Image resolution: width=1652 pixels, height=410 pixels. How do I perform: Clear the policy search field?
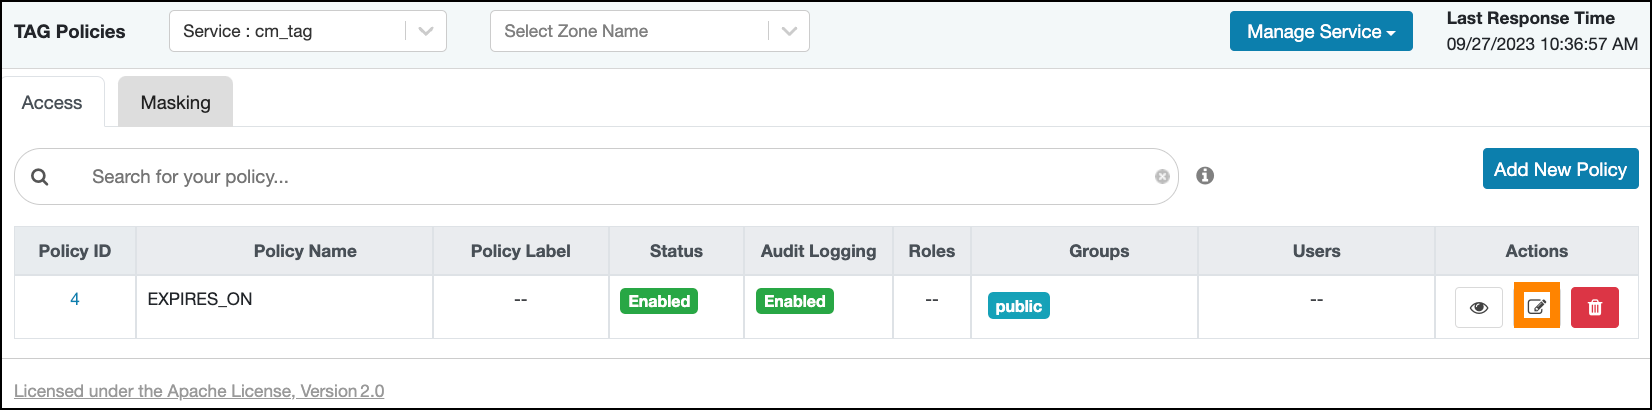[1162, 176]
